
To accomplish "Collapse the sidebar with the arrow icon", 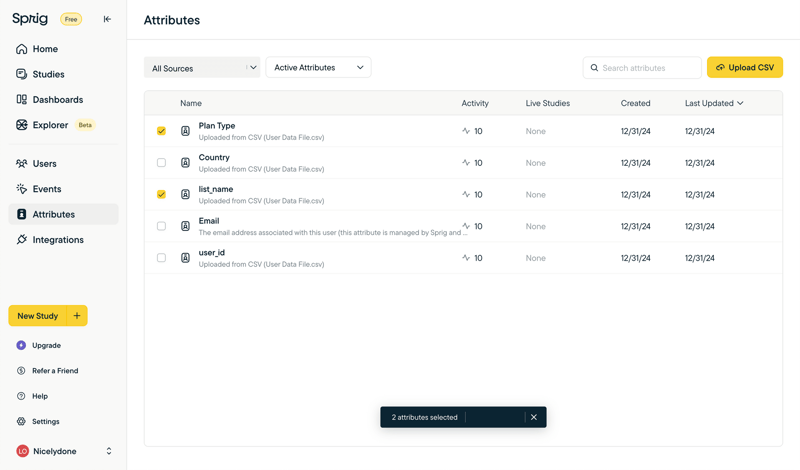I will tap(107, 19).
